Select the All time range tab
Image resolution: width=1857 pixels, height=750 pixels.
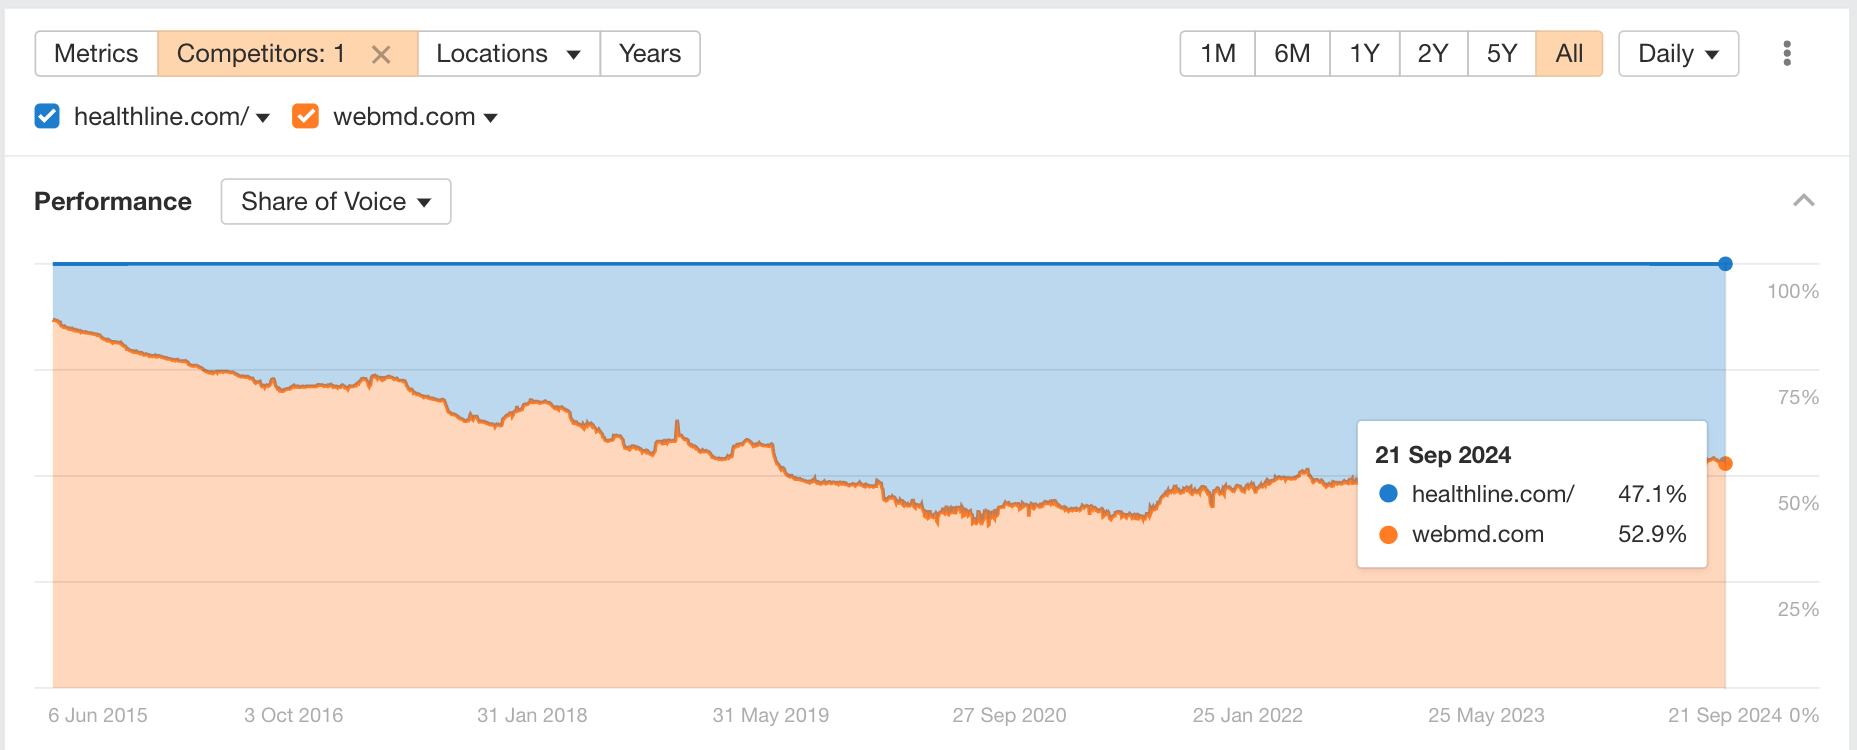(1569, 54)
